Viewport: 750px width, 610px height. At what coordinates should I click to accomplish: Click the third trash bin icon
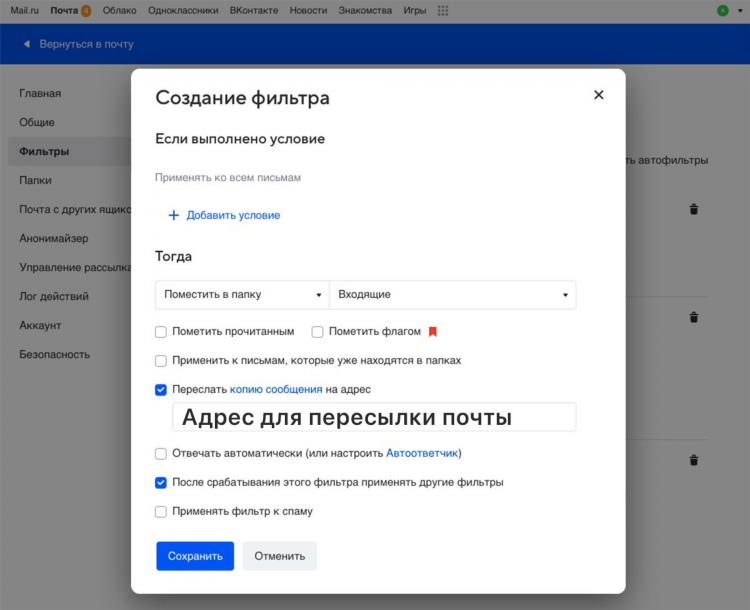pos(694,460)
